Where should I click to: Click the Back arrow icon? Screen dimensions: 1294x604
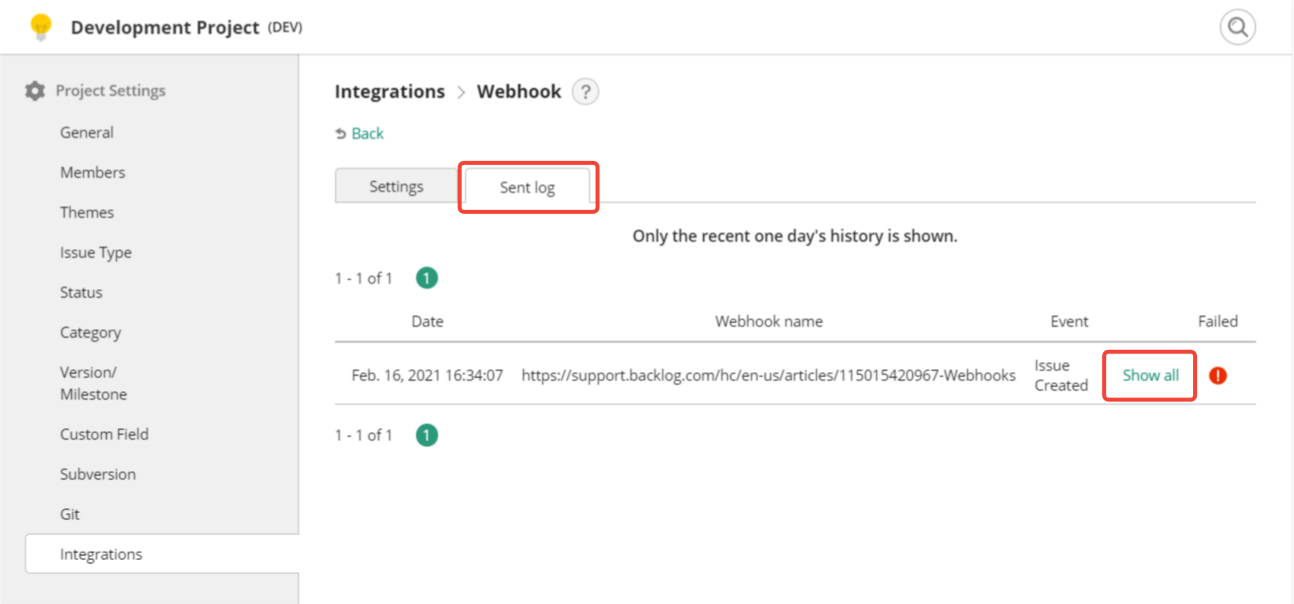click(341, 134)
